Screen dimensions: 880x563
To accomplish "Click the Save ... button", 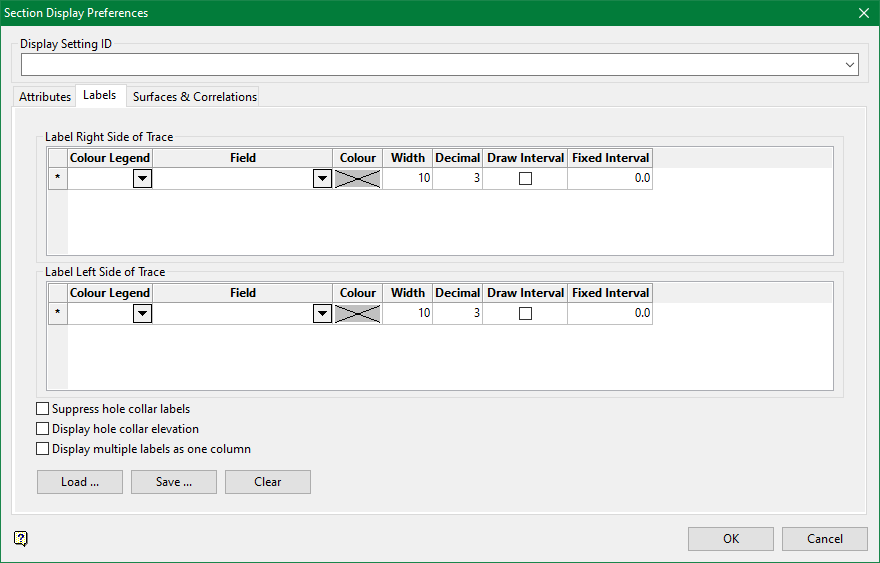I will pos(174,482).
